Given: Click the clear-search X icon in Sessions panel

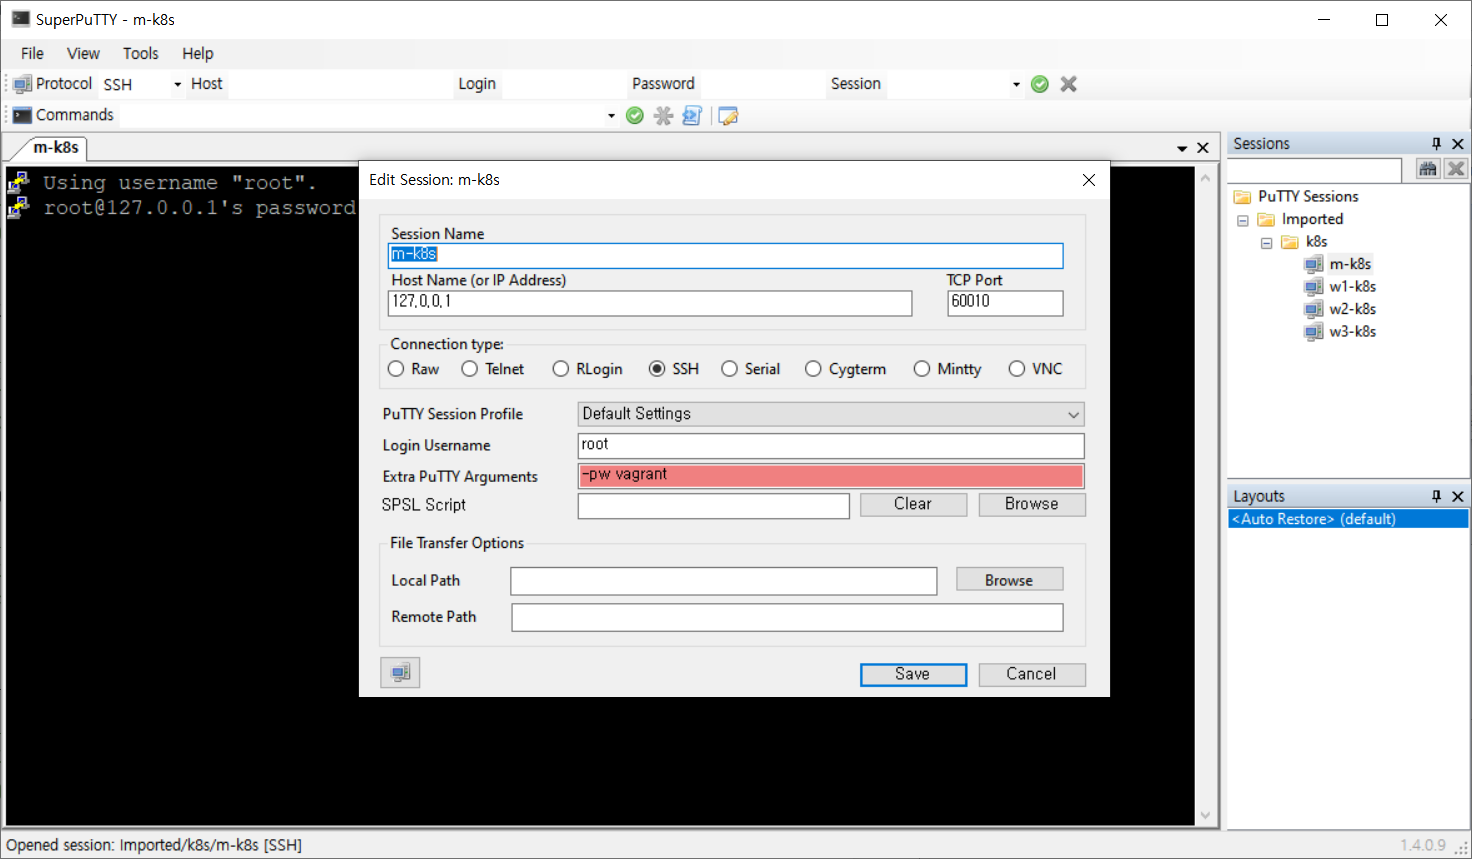Looking at the screenshot, I should 1456,169.
